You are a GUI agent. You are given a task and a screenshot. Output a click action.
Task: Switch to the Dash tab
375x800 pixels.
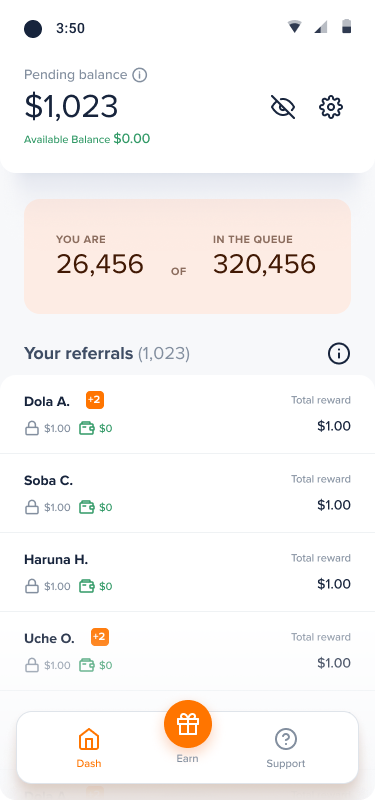89,748
